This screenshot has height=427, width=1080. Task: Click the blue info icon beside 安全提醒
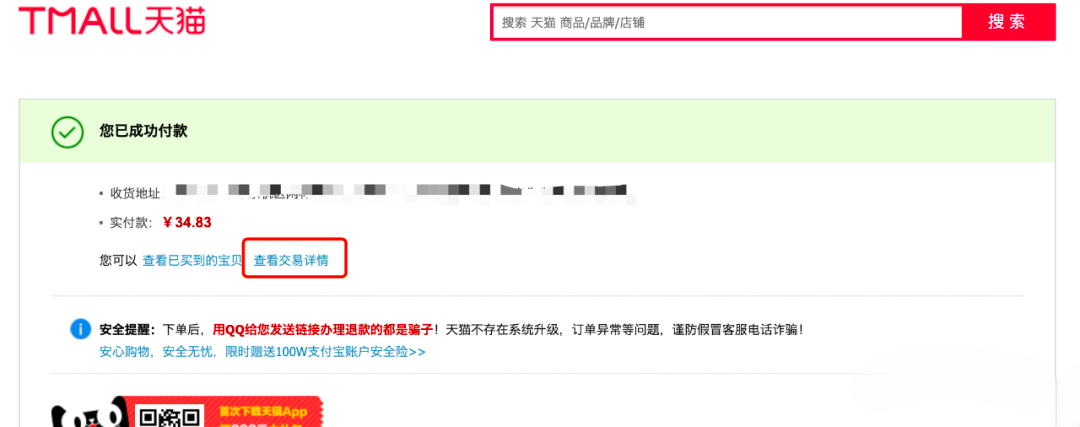[x=81, y=329]
